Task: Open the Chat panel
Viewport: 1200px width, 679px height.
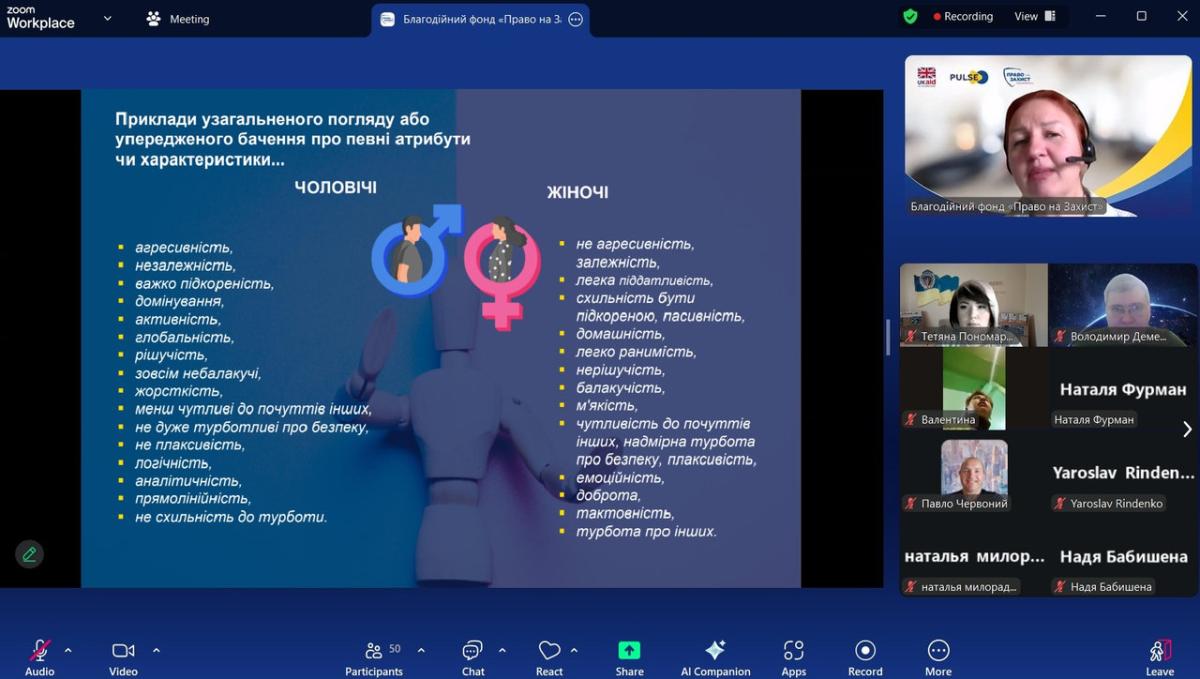Action: [x=473, y=657]
